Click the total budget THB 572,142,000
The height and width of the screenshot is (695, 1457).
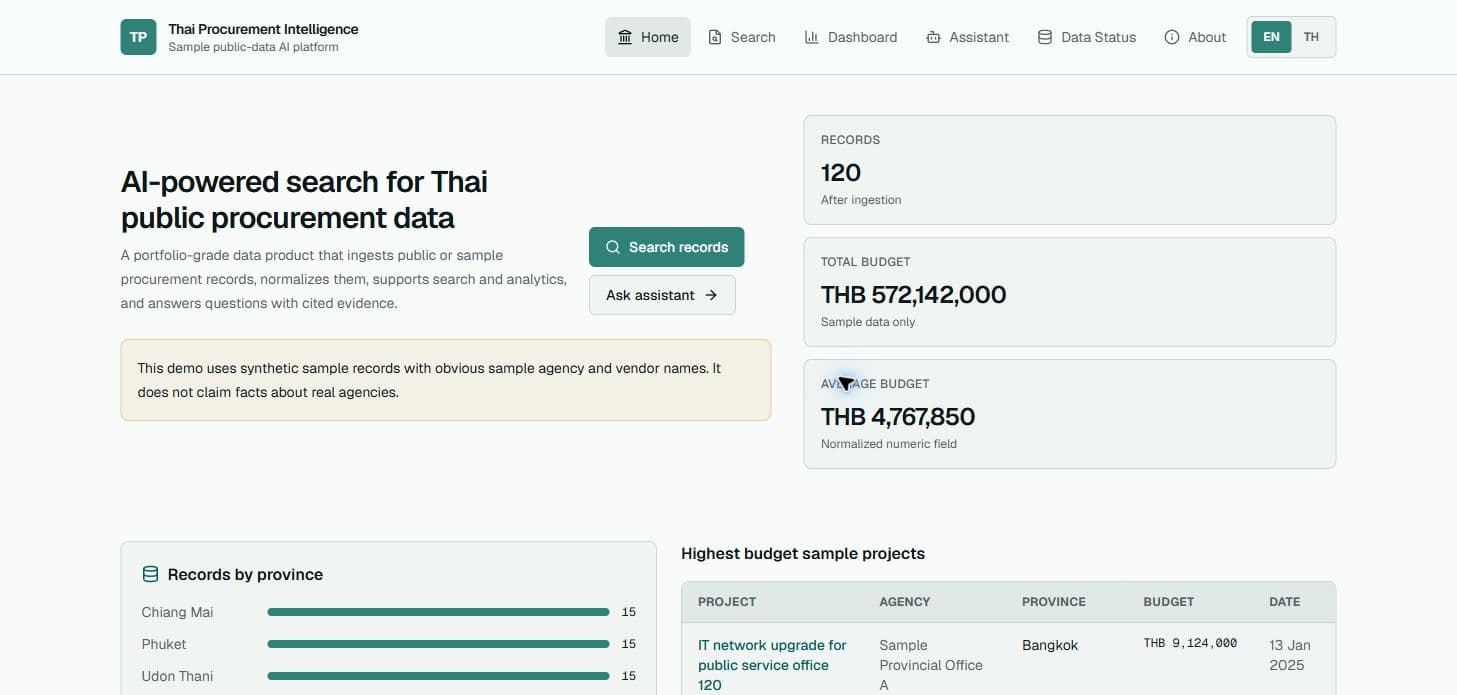(x=913, y=295)
